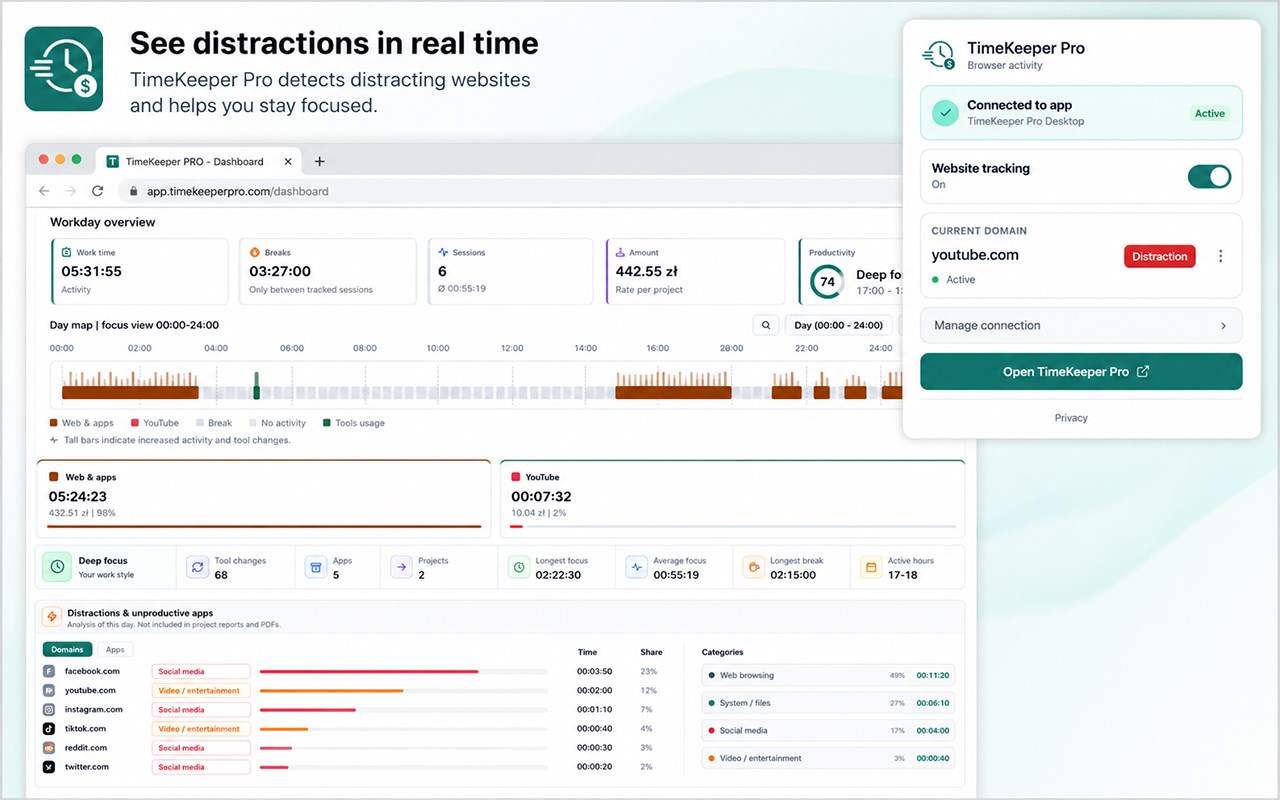Click the instagram.com site icon

point(48,709)
